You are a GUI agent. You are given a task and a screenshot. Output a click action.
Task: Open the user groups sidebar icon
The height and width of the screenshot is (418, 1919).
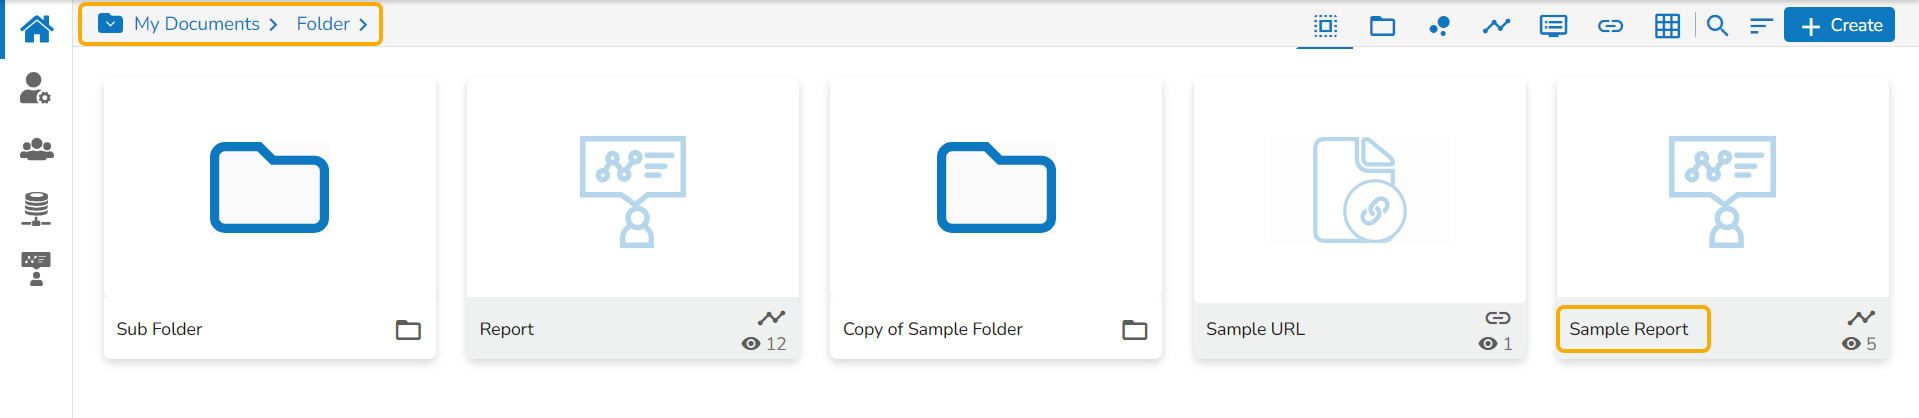(36, 149)
